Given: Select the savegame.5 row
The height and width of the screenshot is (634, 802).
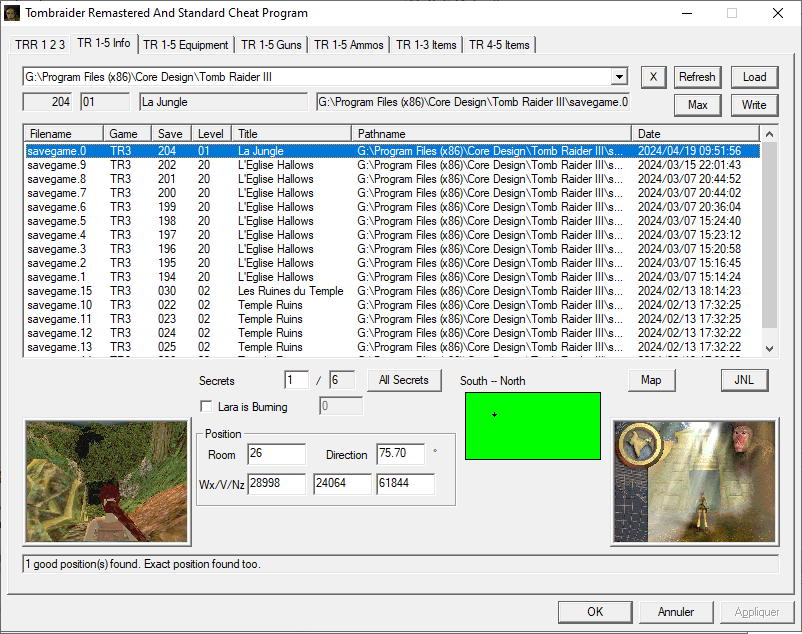Looking at the screenshot, I should coord(392,221).
